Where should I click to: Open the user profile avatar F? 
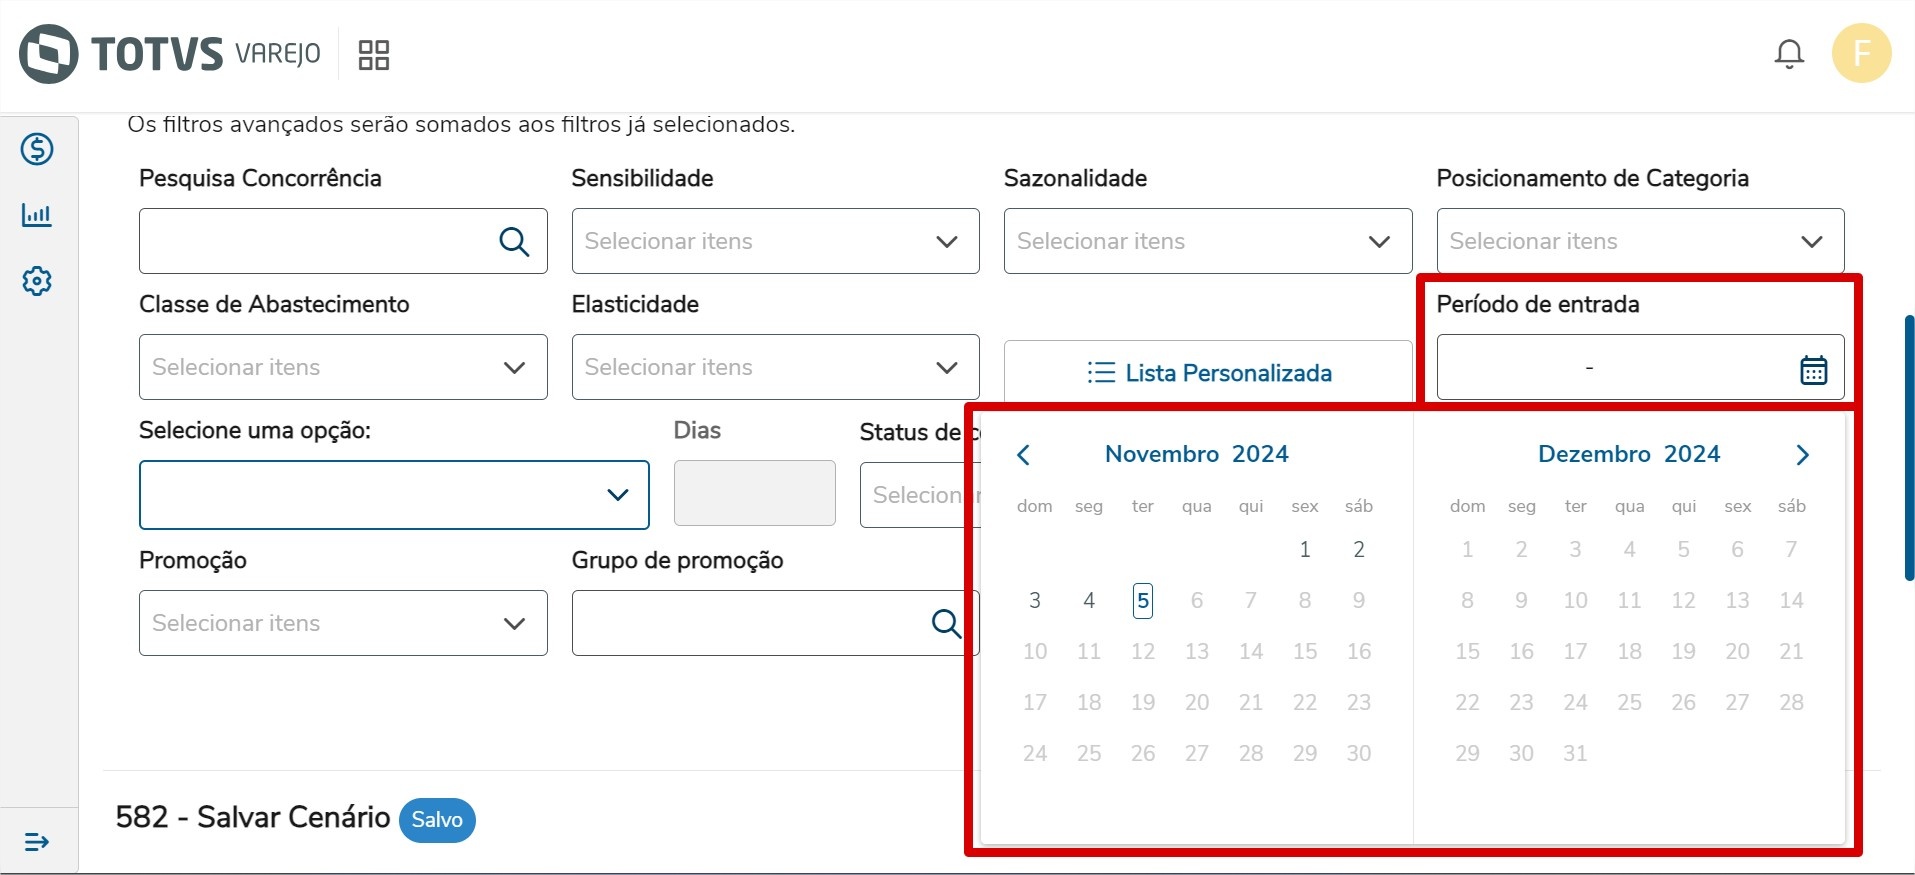(x=1860, y=54)
